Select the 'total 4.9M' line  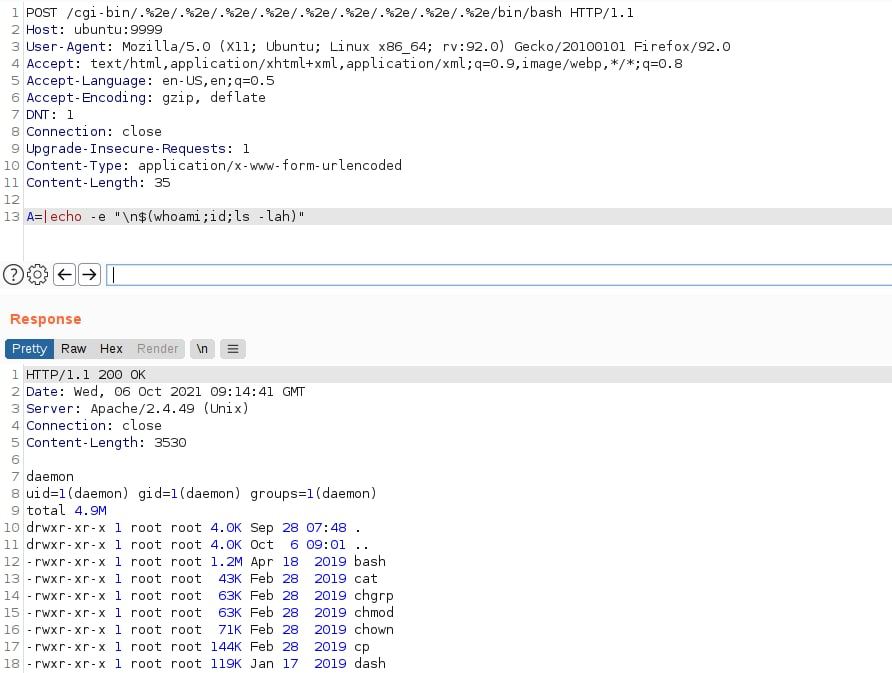tap(66, 511)
